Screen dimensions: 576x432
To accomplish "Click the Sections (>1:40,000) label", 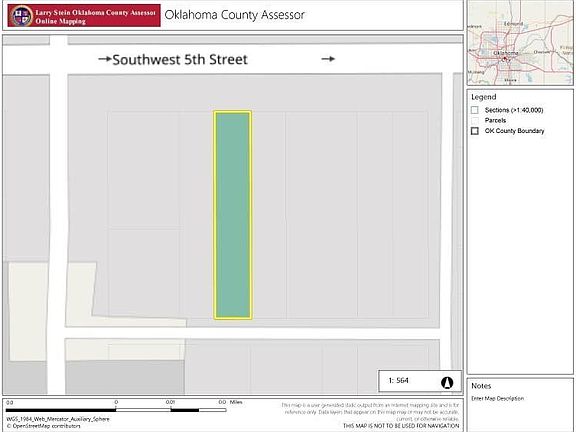I will click(x=514, y=110).
